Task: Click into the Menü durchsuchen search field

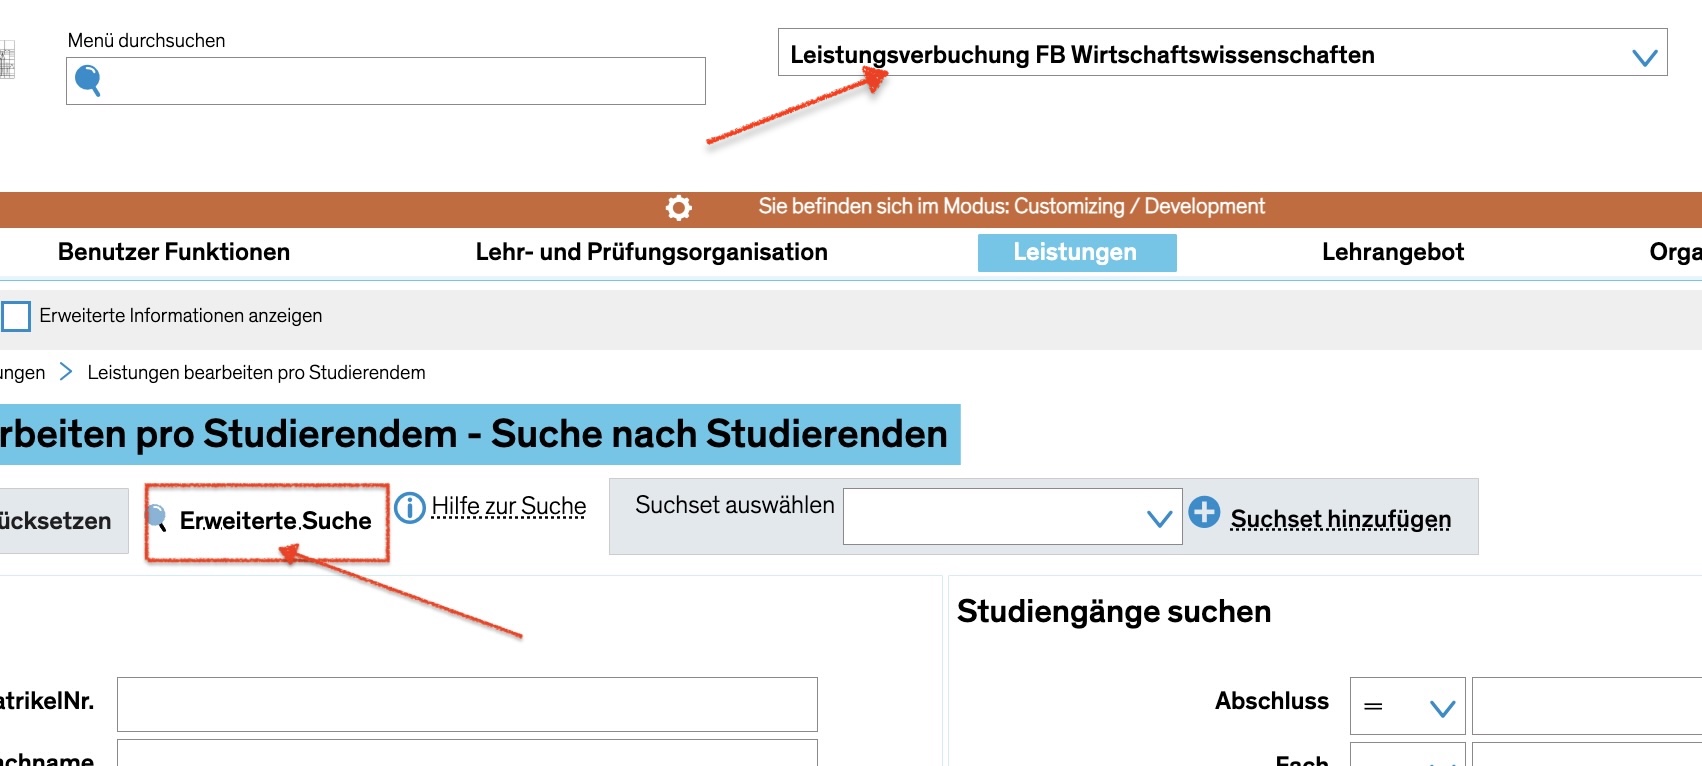Action: click(400, 81)
